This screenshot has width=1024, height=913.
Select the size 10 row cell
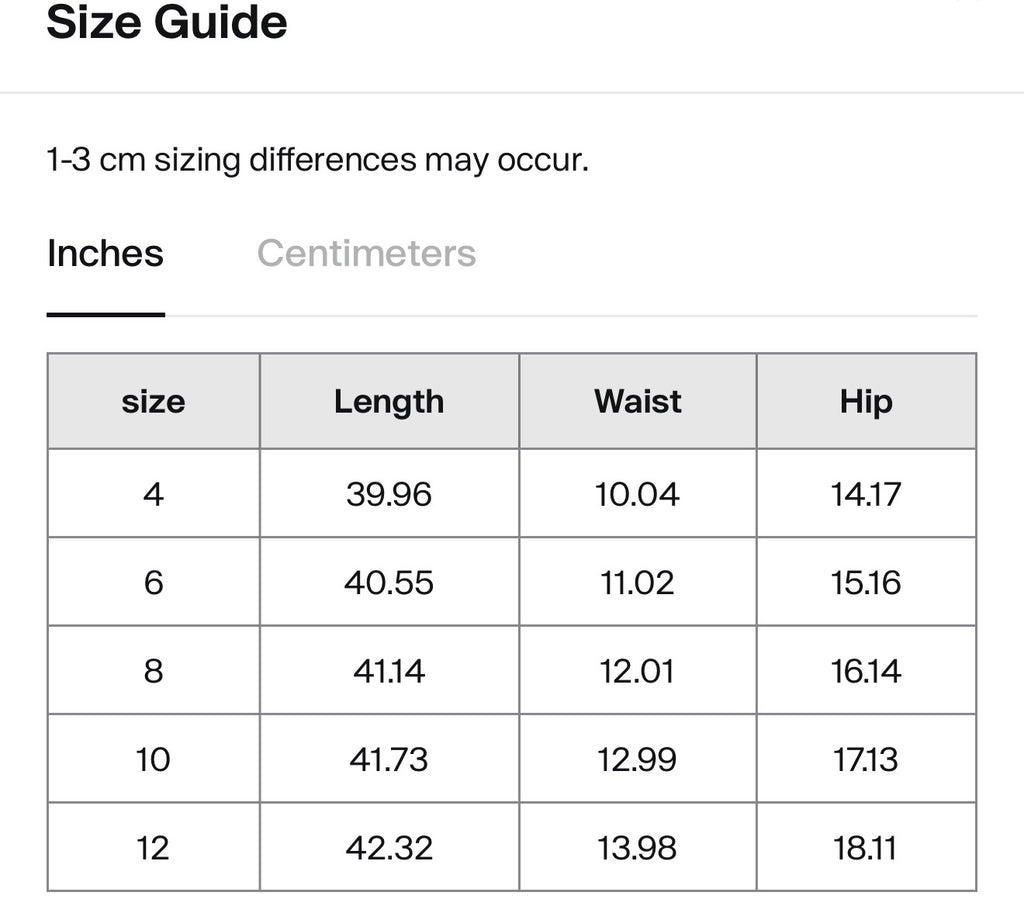(153, 759)
